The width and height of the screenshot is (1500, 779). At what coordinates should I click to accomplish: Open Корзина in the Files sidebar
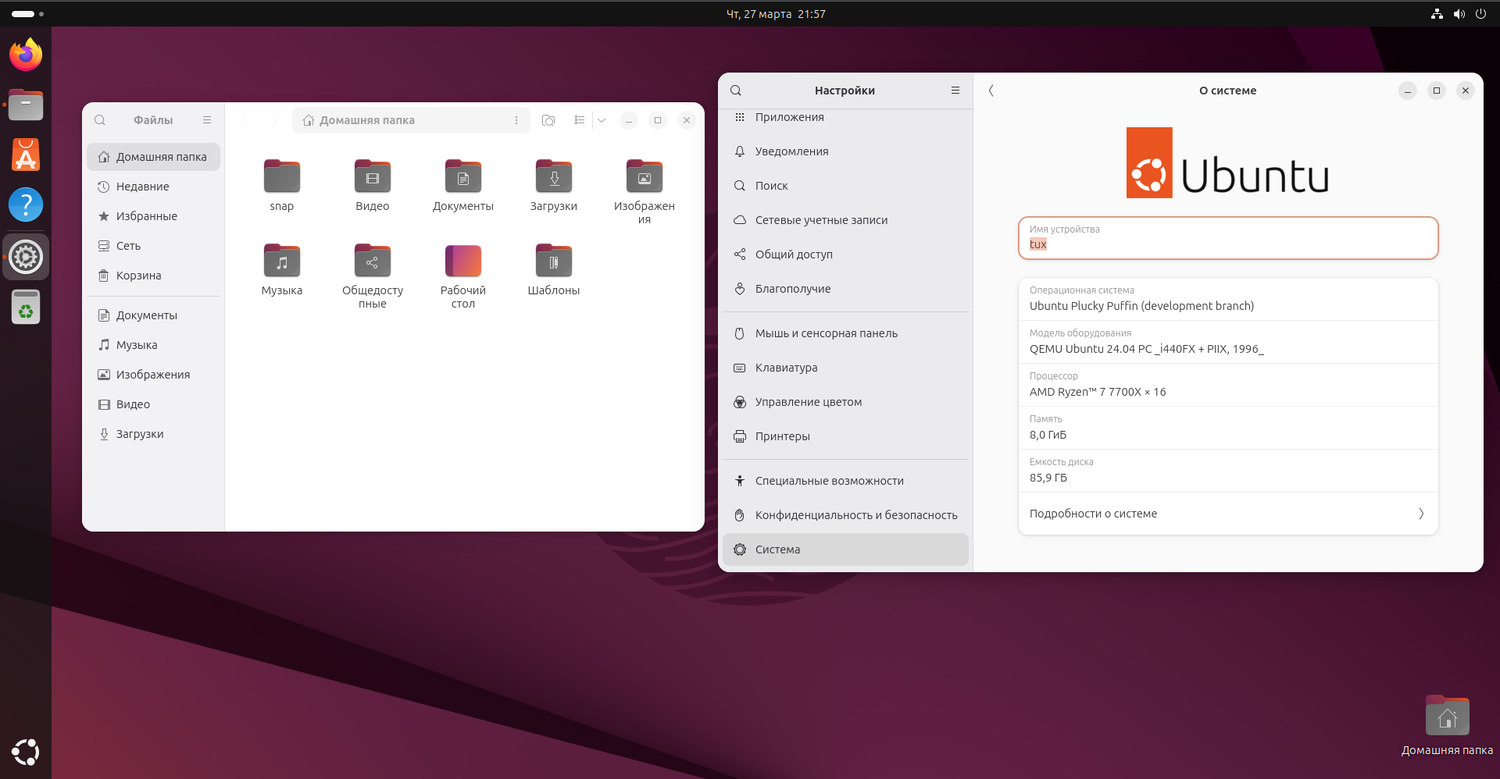point(153,276)
